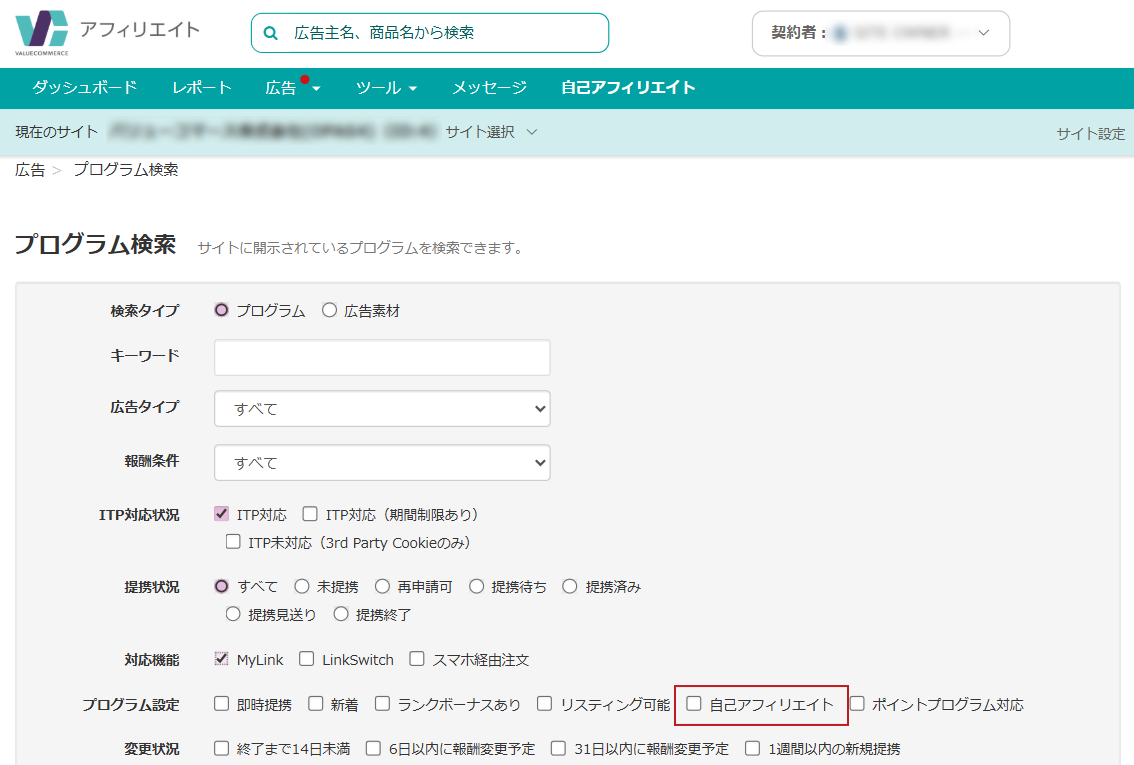Viewport: 1134px width, 765px height.
Task: Select the 提携済み radio button
Action: coord(570,587)
